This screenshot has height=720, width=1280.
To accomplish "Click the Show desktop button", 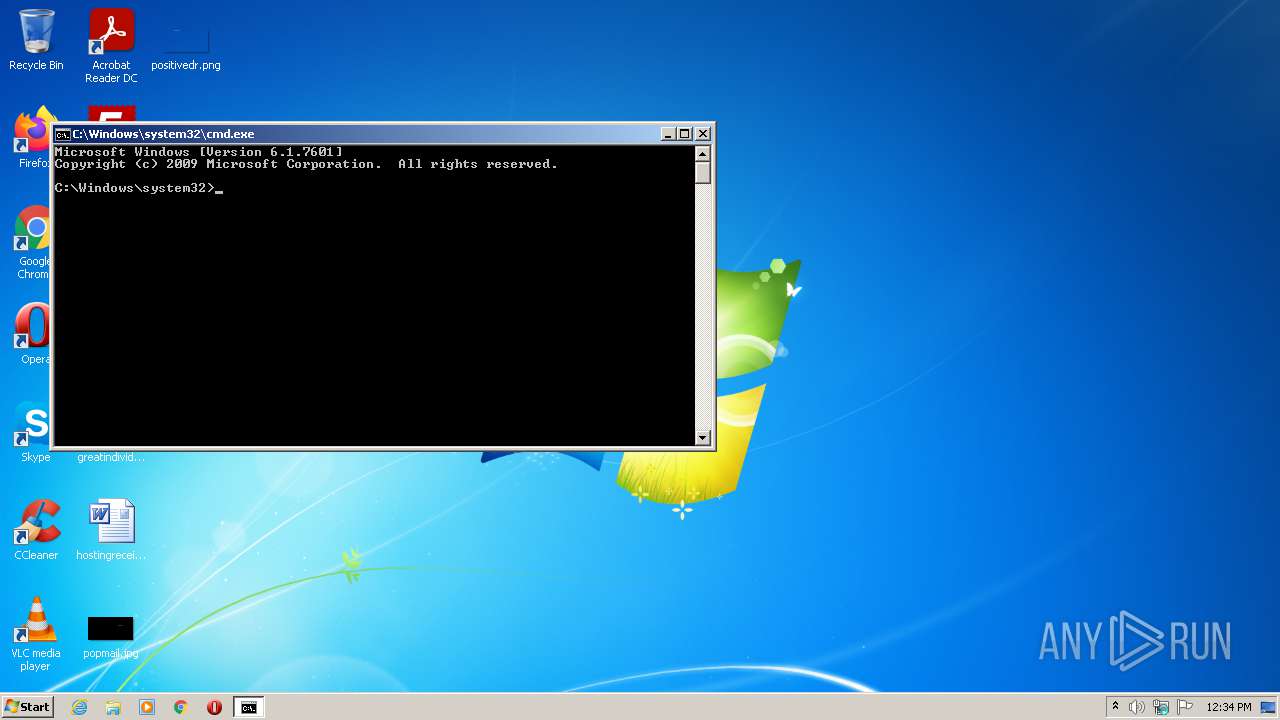I will (1269, 707).
